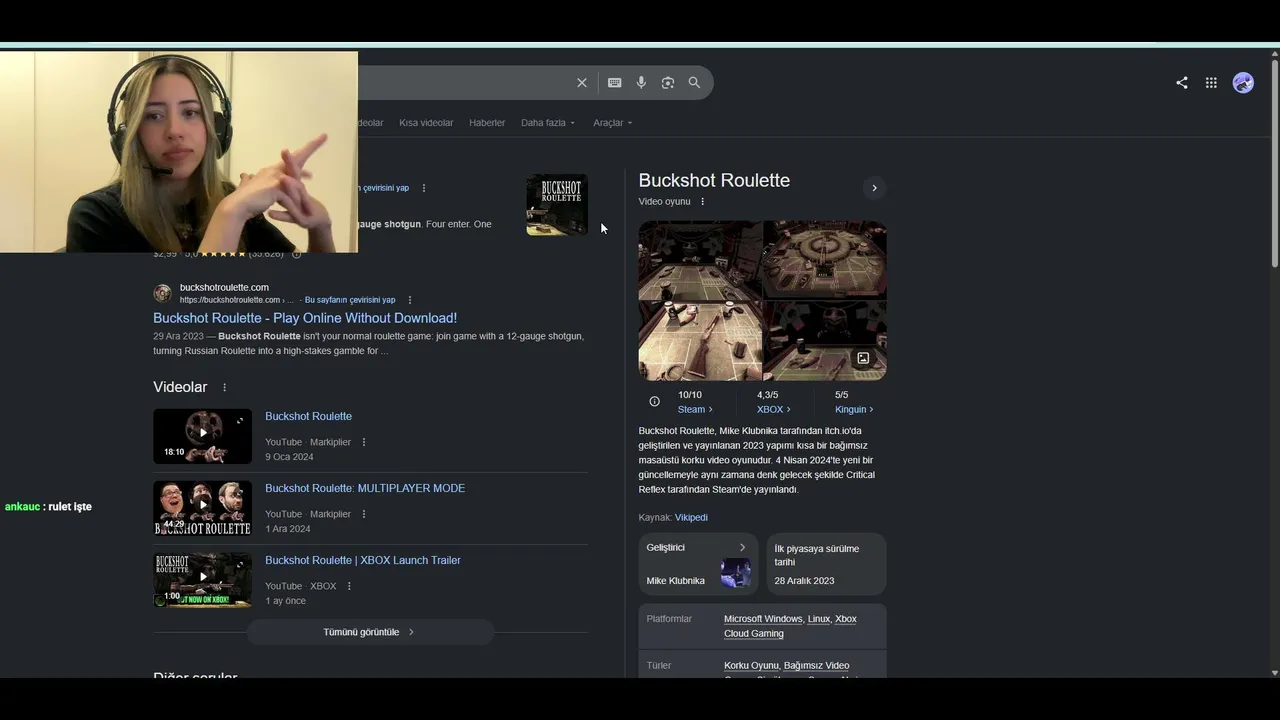The image size is (1280, 720).
Task: Open the Korku Oyunu genre link
Action: (751, 665)
